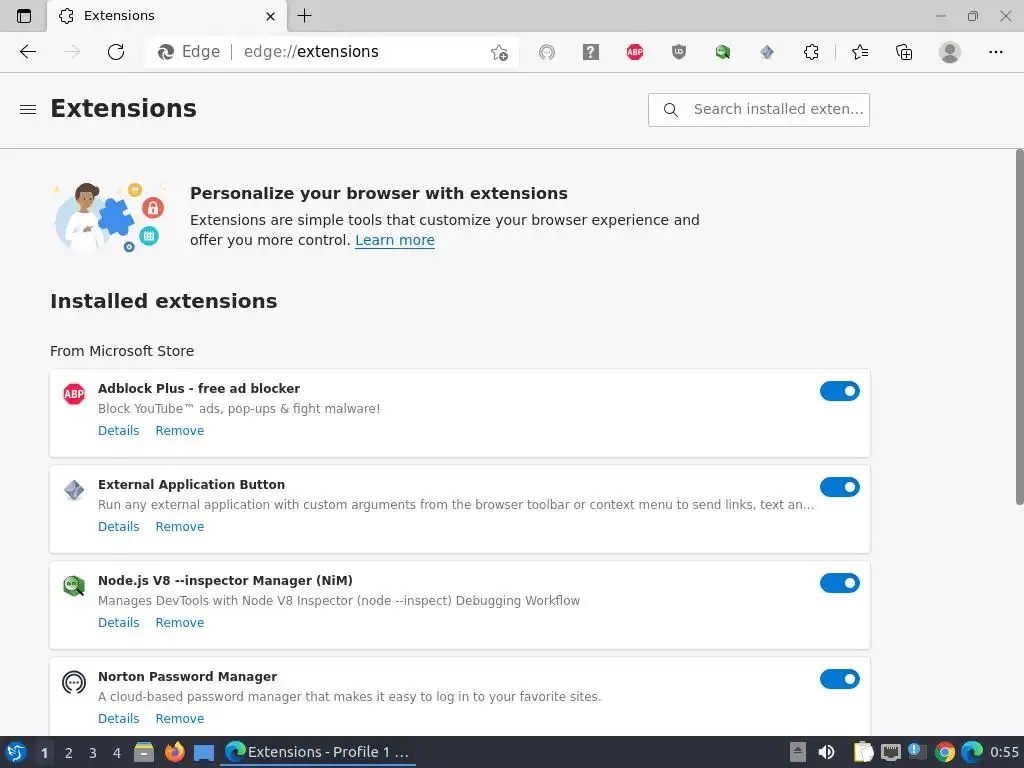Click the NiM extension icon in list

[x=74, y=586]
